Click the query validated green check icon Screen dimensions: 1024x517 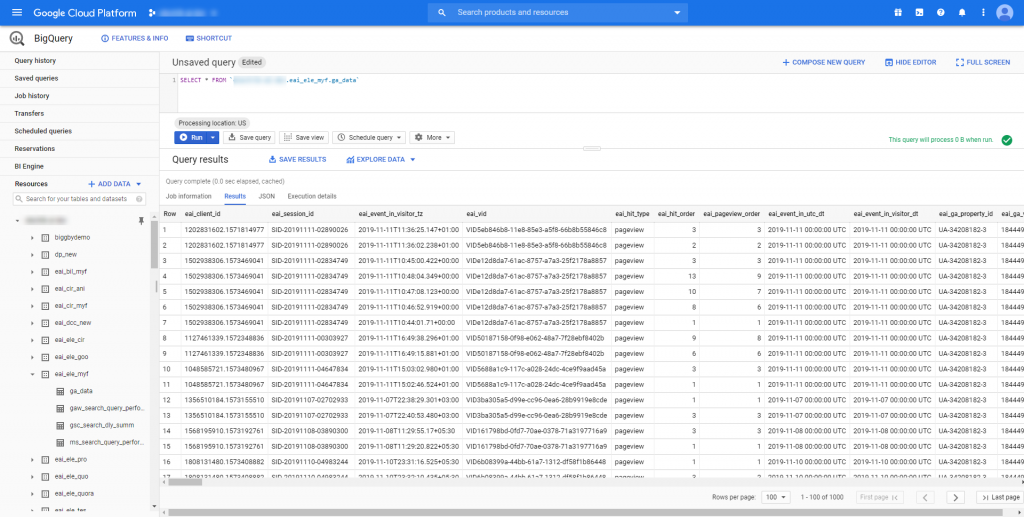pos(1006,140)
